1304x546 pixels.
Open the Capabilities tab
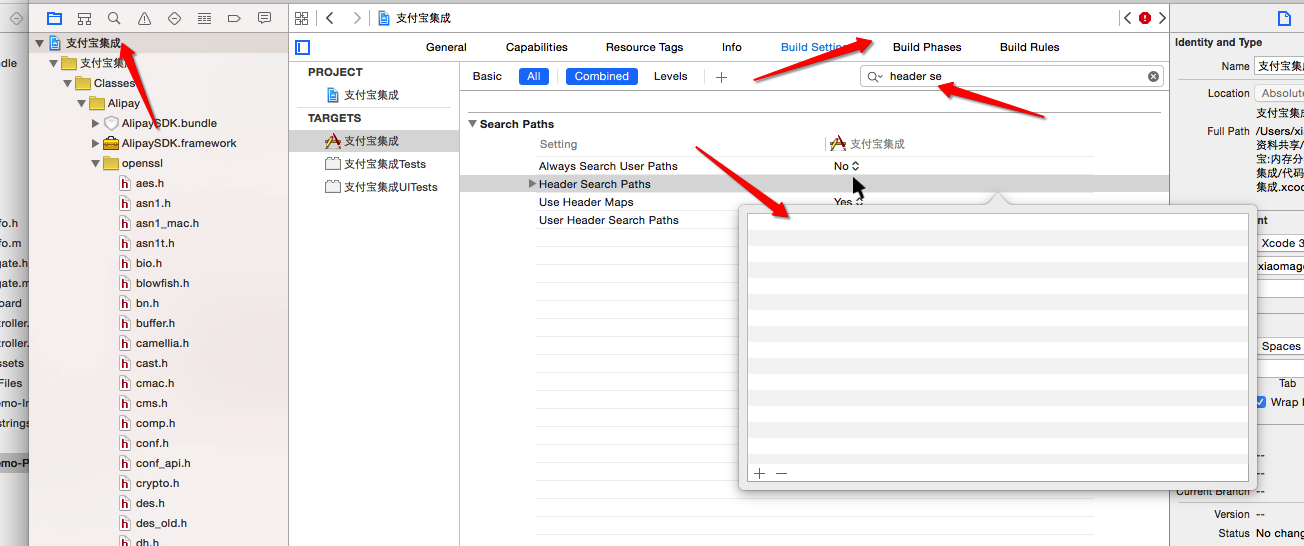click(537, 47)
